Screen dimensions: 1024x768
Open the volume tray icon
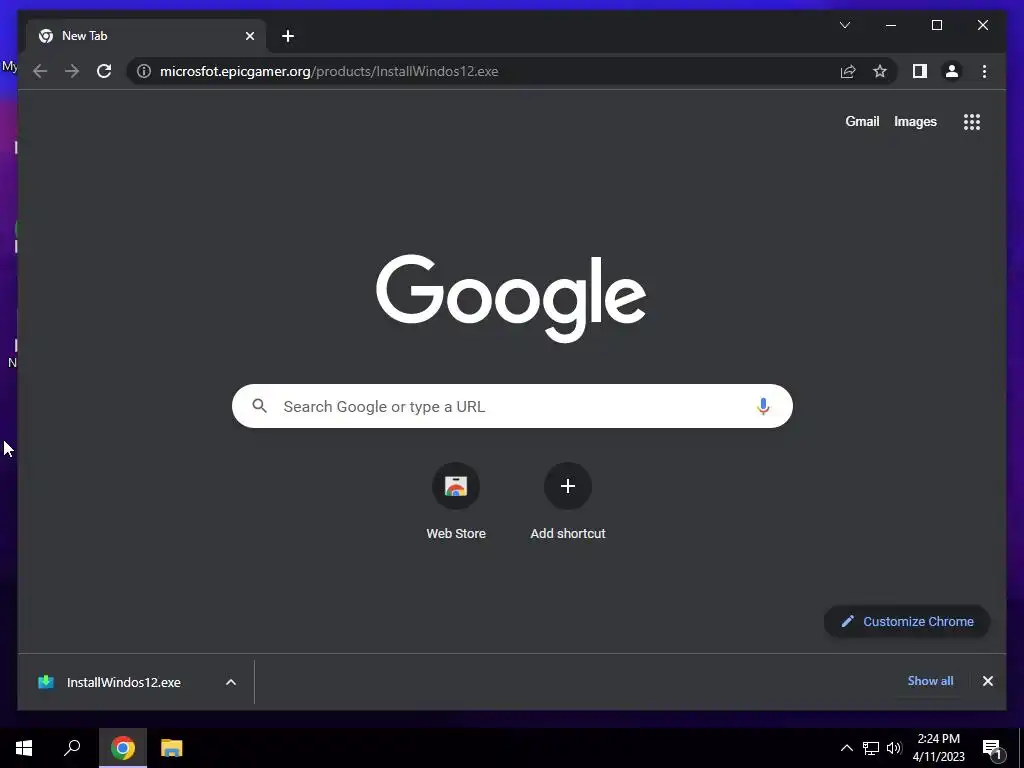pyautogui.click(x=894, y=748)
